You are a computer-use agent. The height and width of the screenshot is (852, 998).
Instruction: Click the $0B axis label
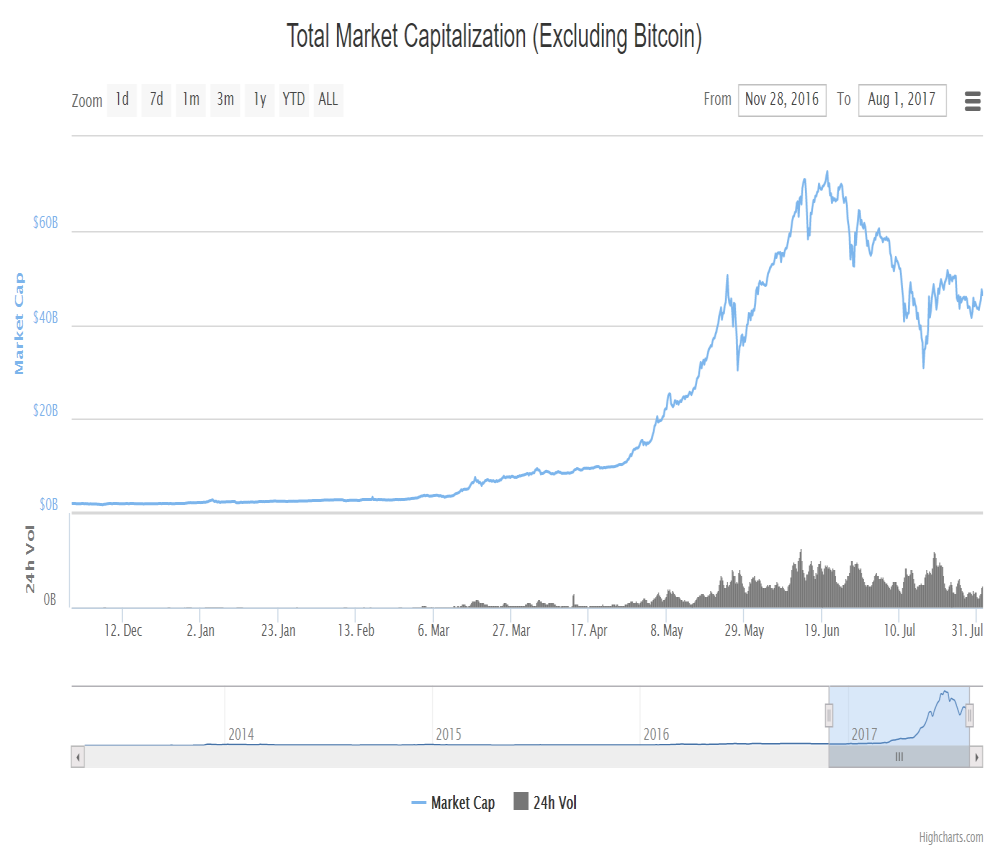(48, 505)
